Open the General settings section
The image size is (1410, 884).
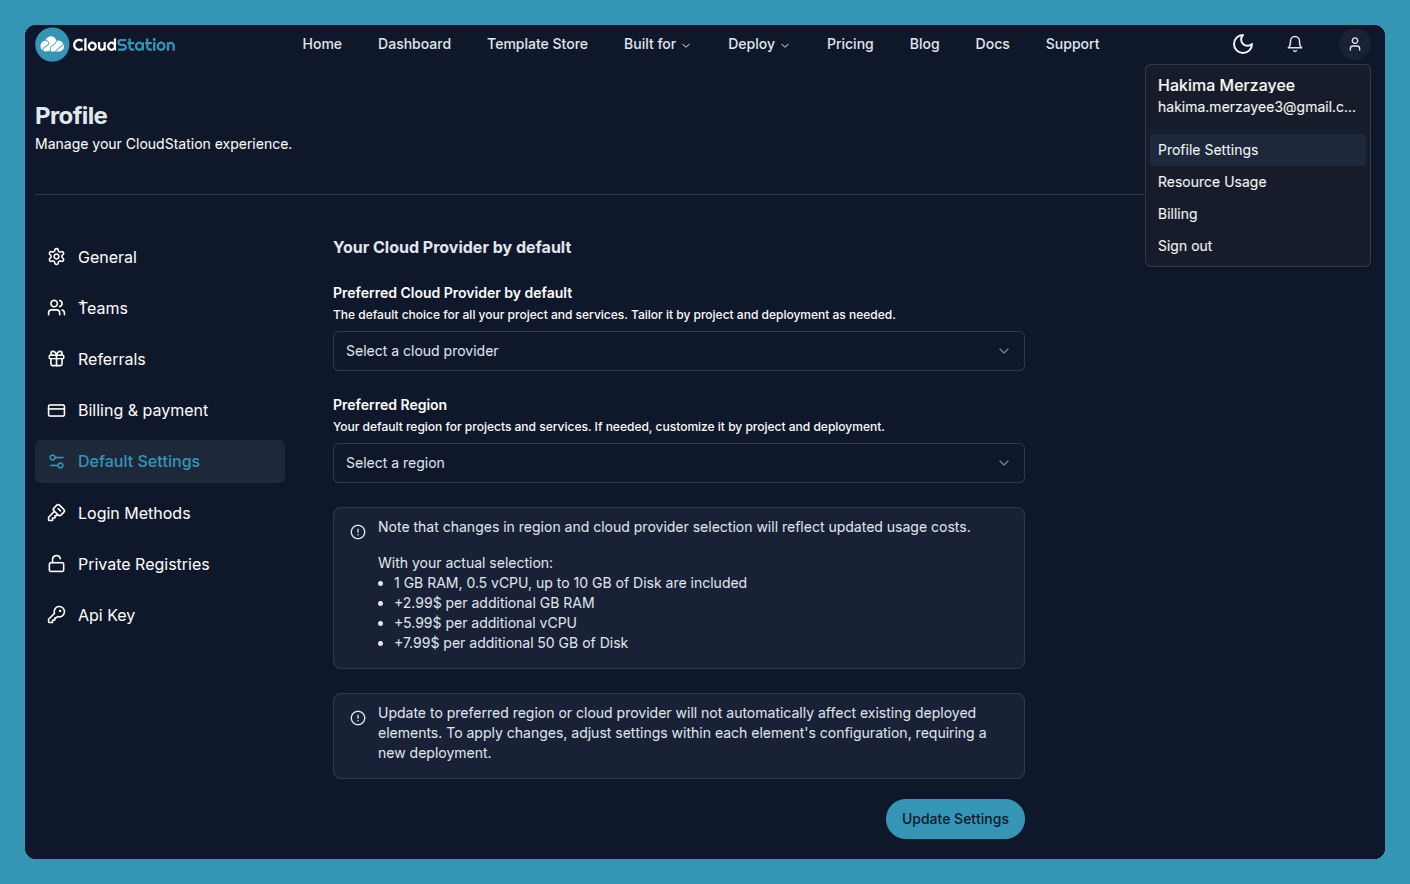[160, 257]
